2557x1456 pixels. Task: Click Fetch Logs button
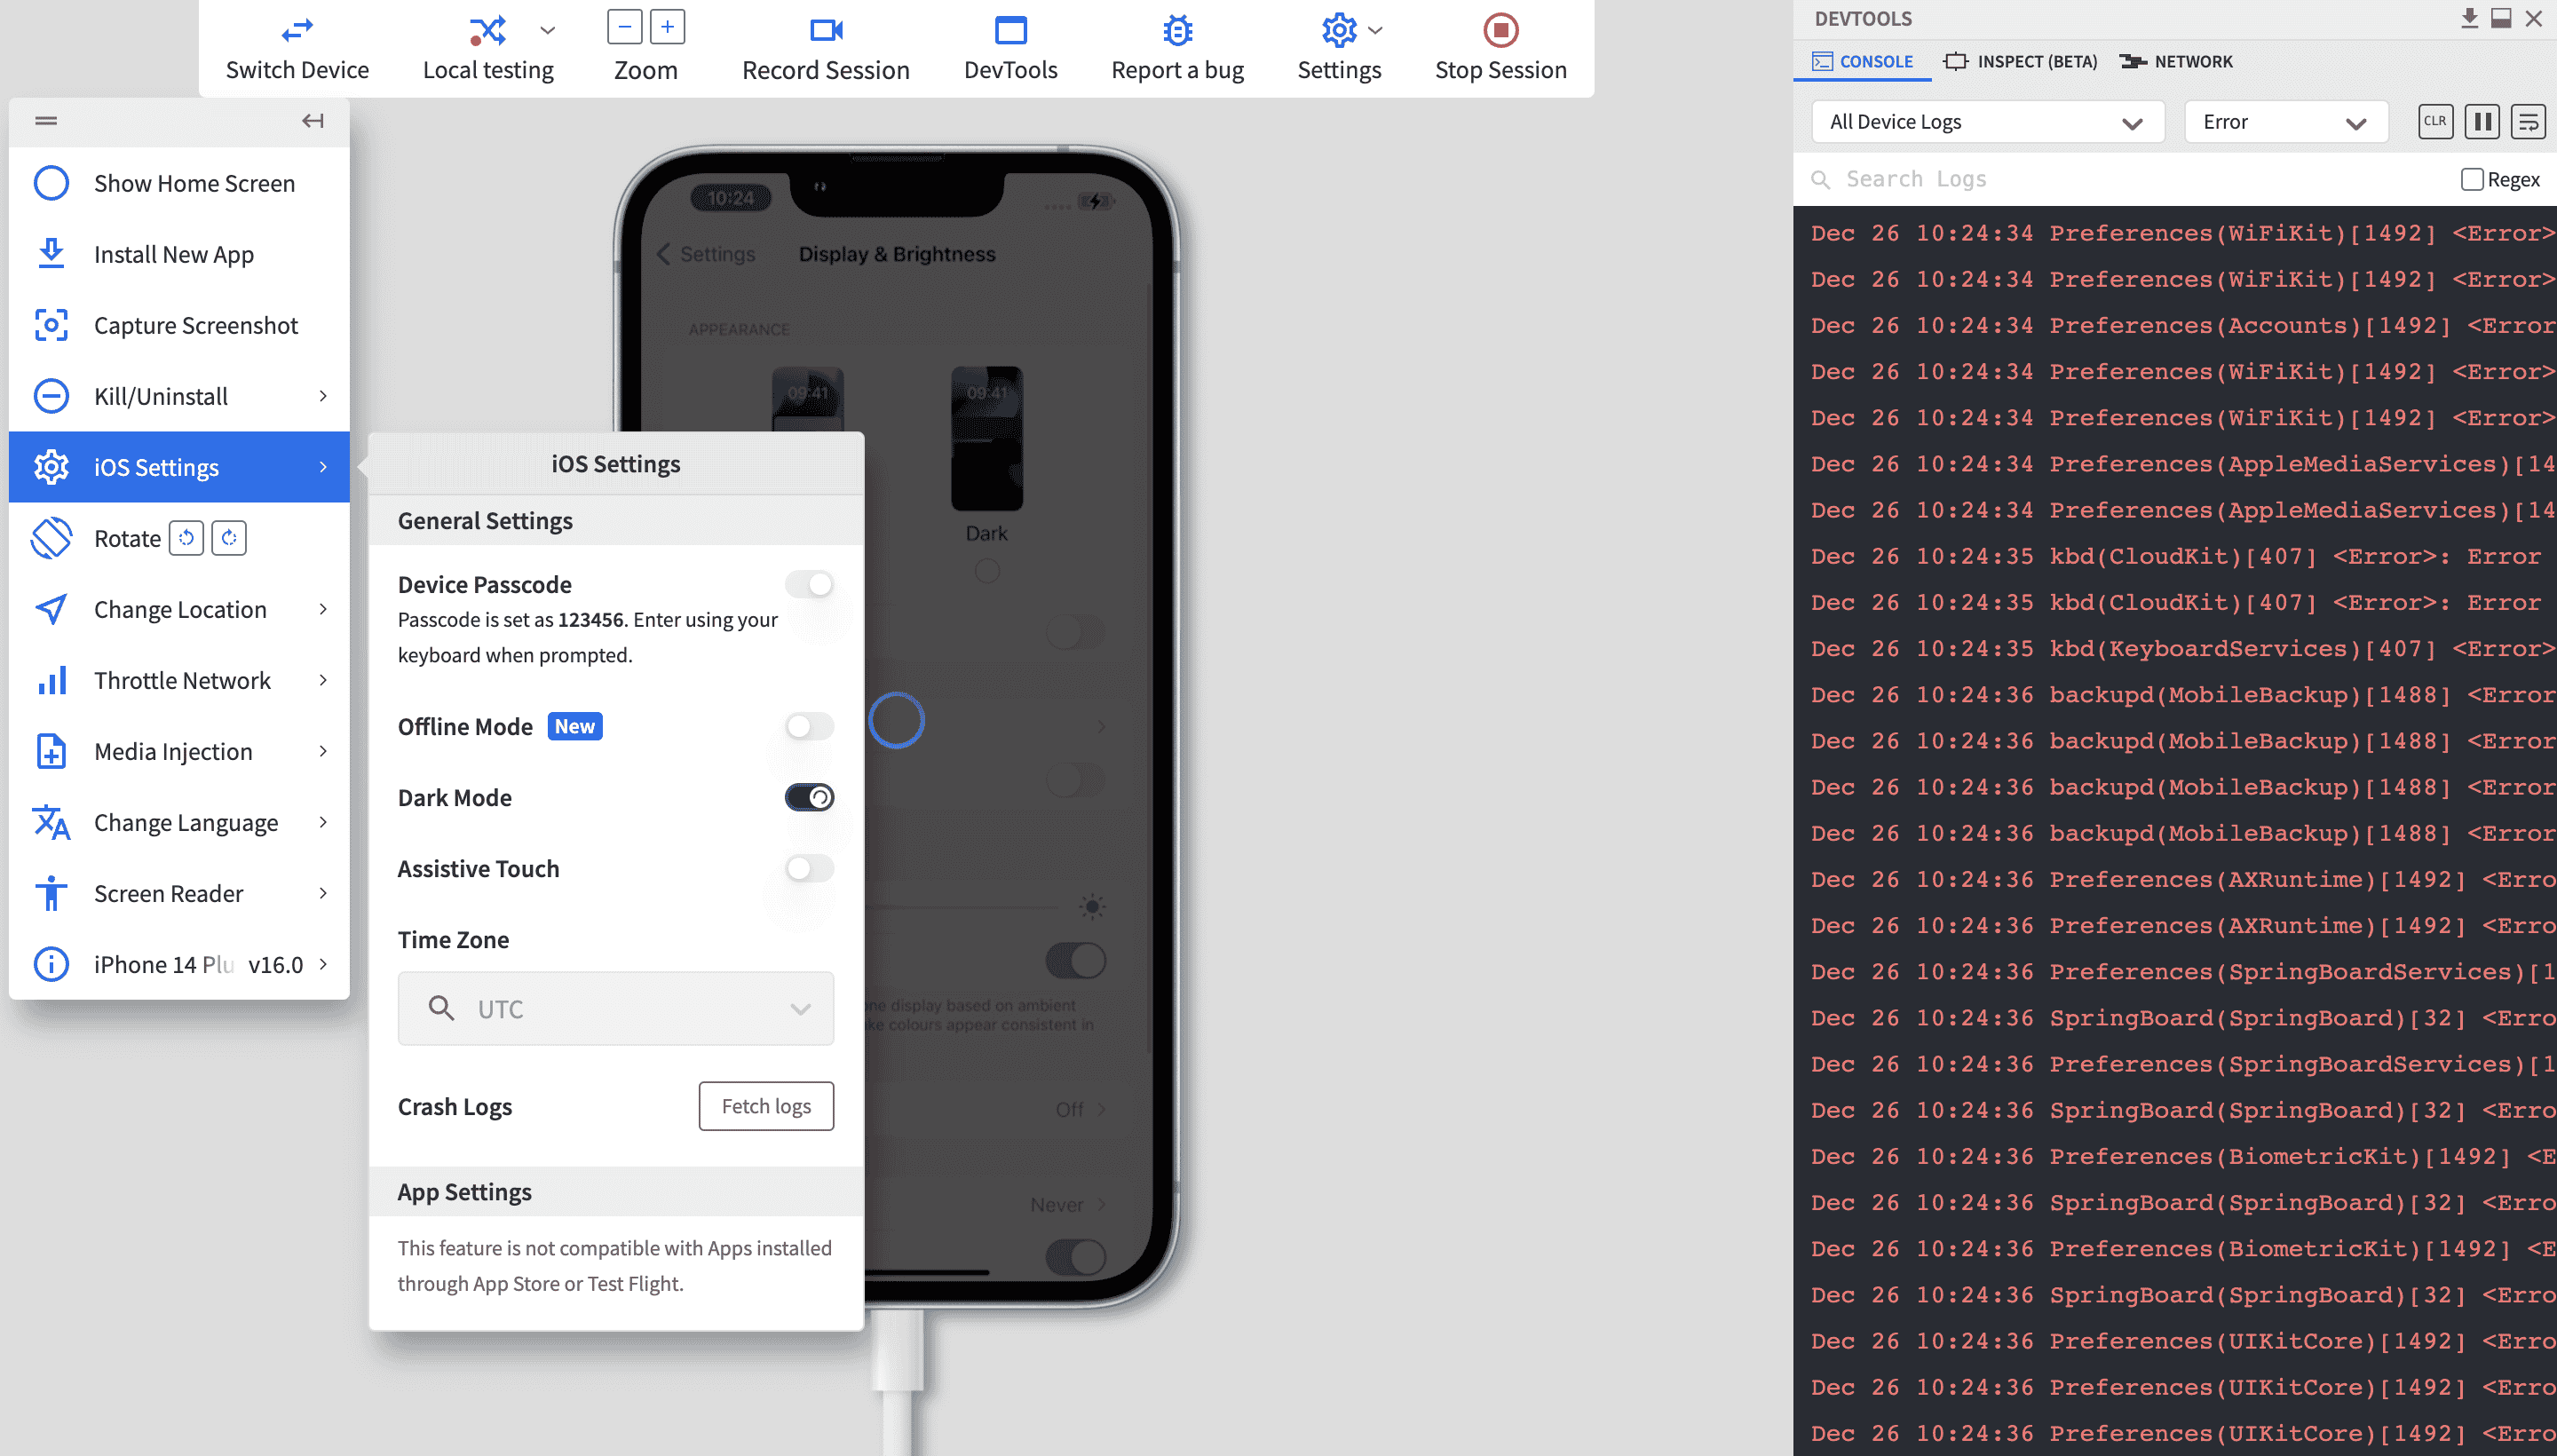click(x=767, y=1106)
